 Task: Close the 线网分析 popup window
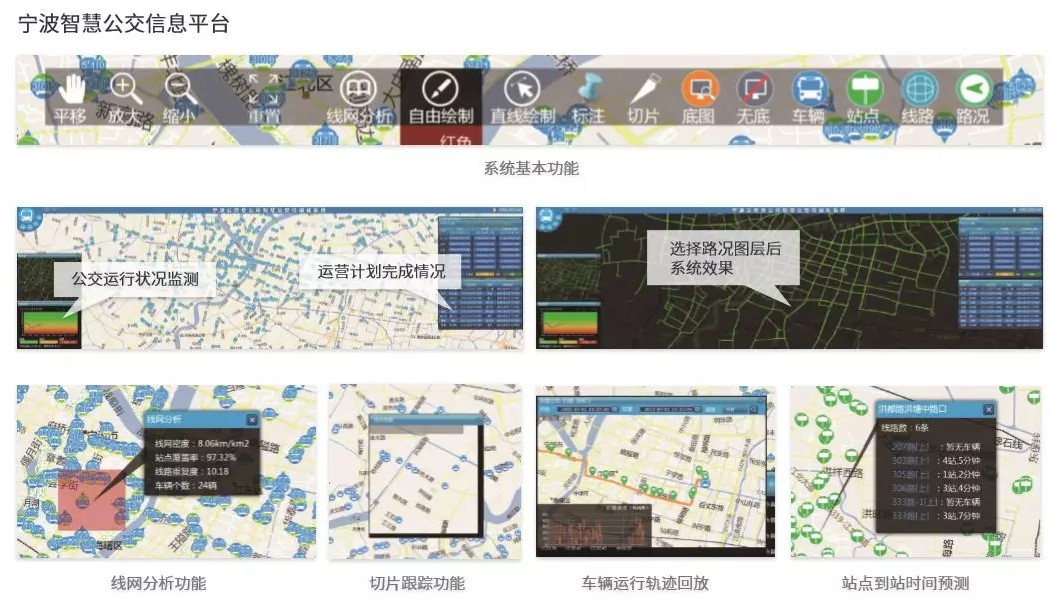pyautogui.click(x=252, y=420)
